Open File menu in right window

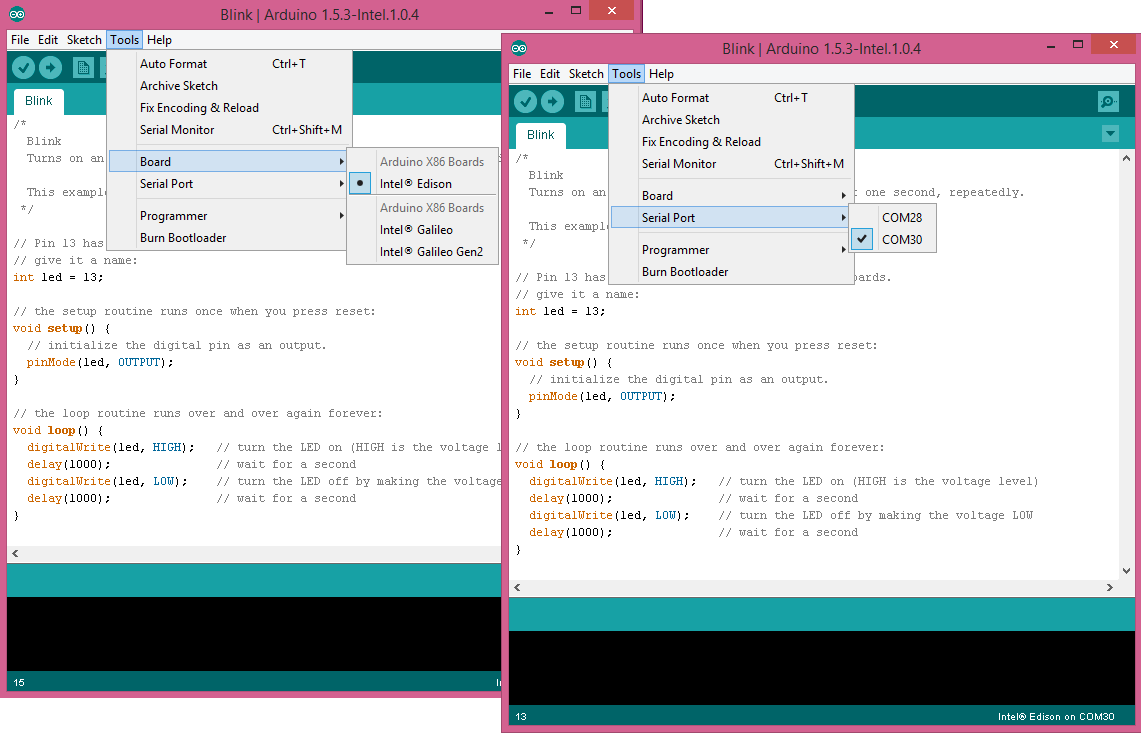coord(522,74)
